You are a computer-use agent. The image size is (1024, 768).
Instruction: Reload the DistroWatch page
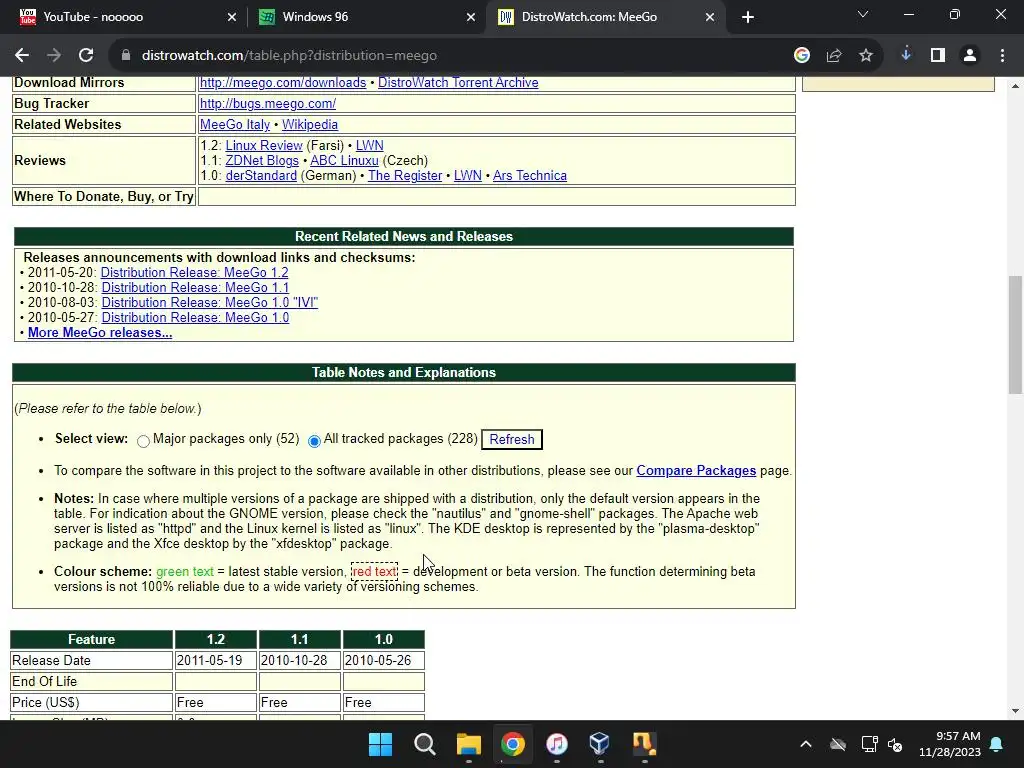coord(86,56)
